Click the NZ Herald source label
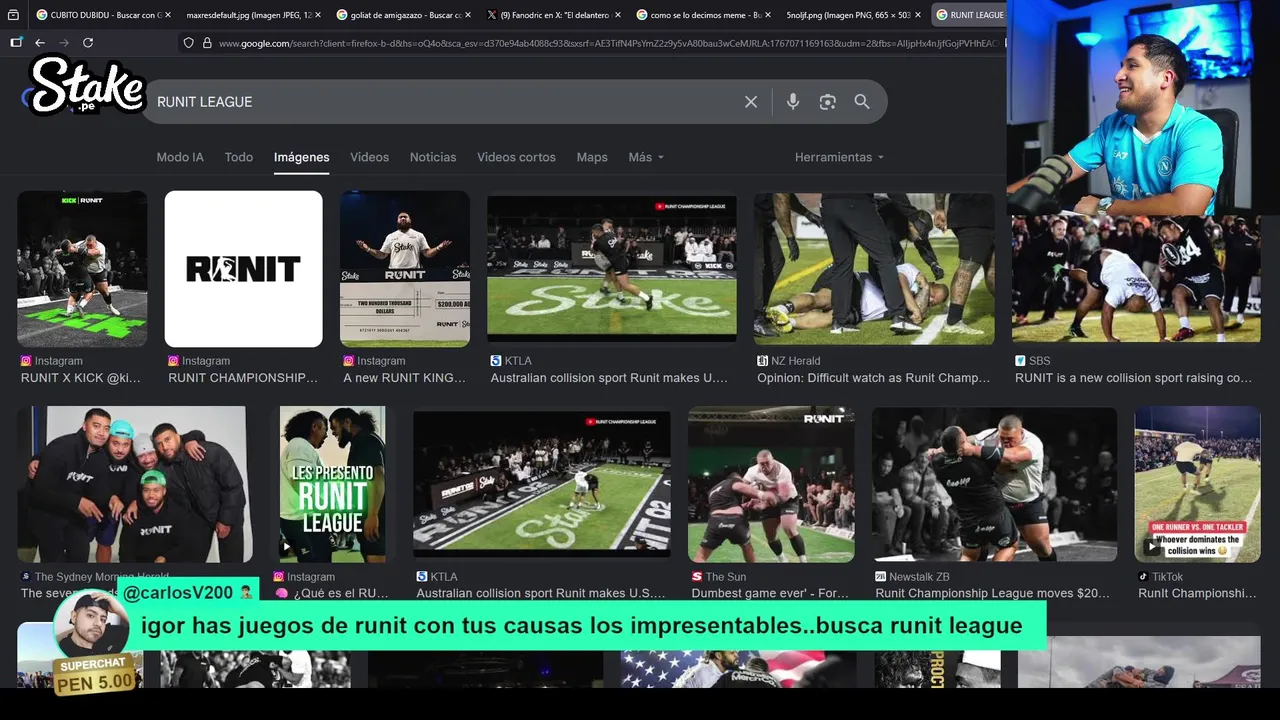 [x=795, y=361]
